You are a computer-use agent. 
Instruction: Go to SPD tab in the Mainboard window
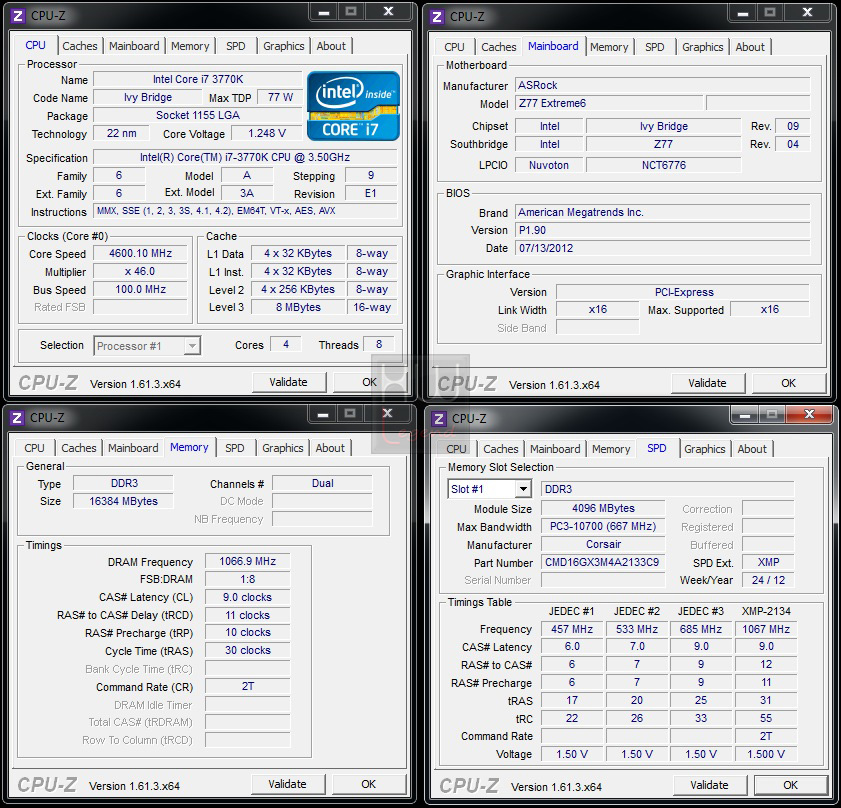654,47
